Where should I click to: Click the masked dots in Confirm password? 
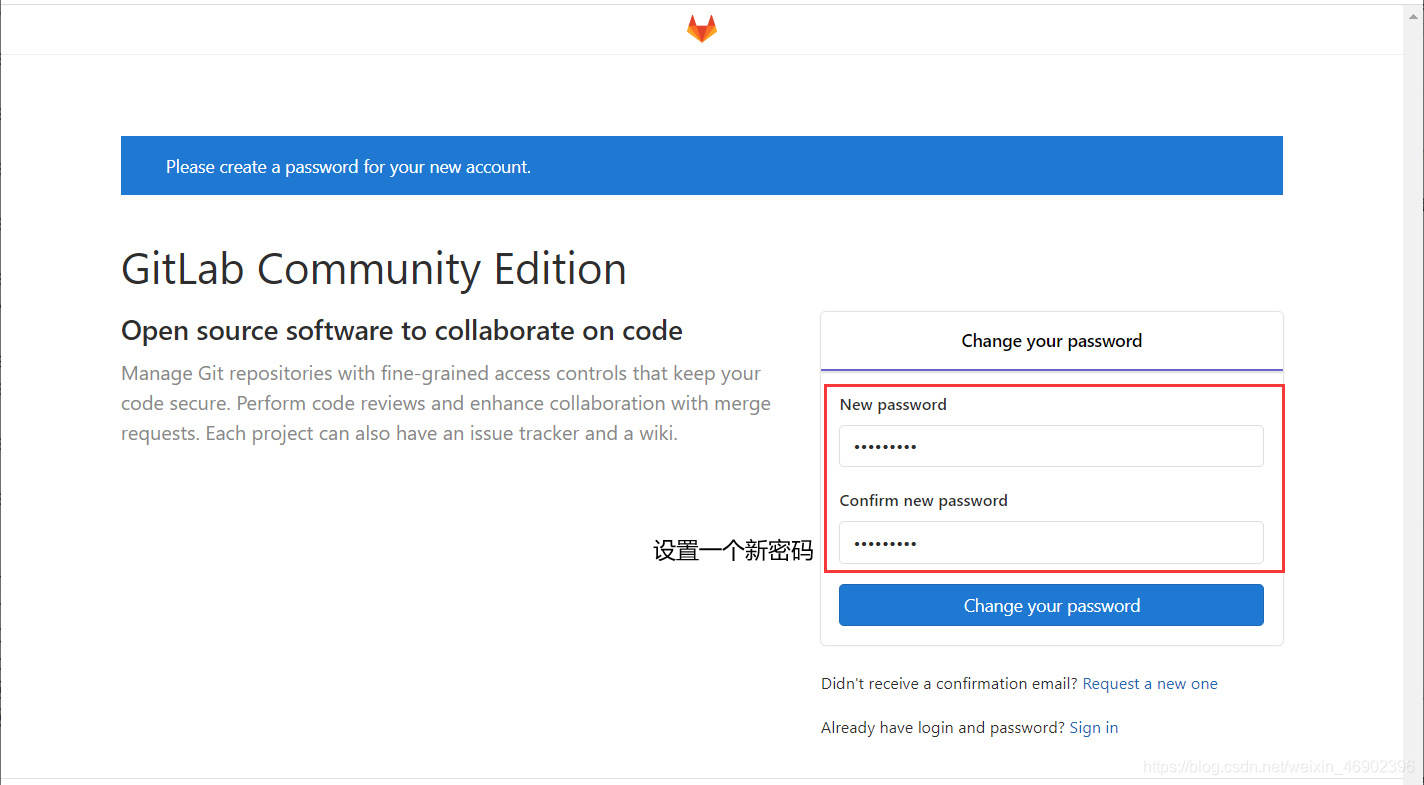click(885, 543)
